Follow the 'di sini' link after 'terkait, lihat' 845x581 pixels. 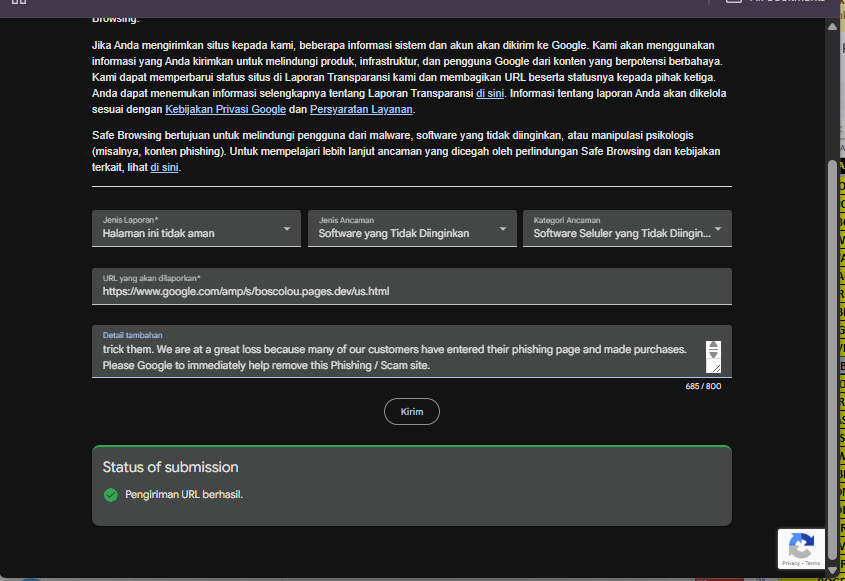(x=164, y=167)
